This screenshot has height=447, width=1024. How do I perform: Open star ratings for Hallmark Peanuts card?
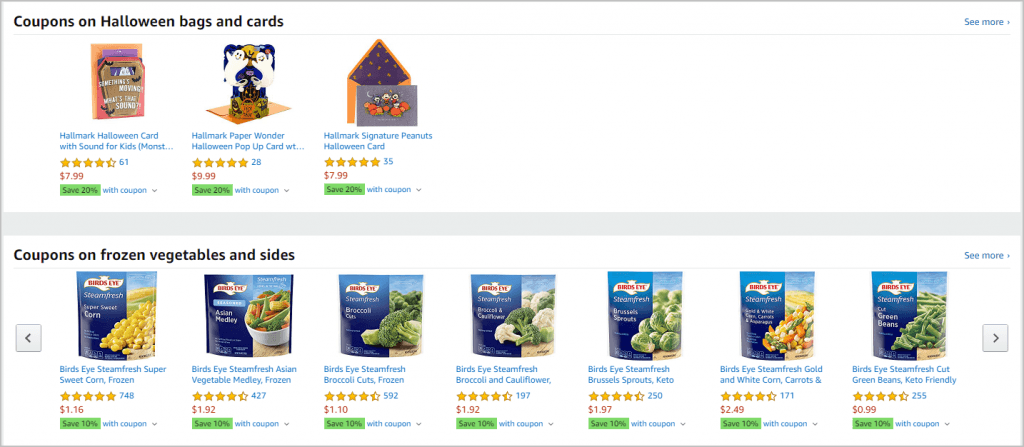[352, 162]
